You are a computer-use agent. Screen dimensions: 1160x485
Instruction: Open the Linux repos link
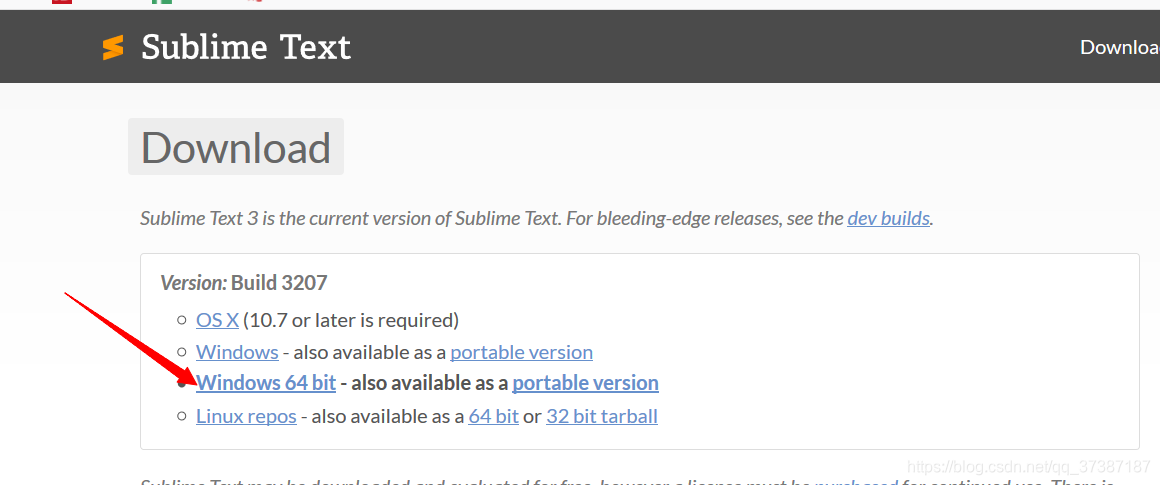(x=246, y=416)
